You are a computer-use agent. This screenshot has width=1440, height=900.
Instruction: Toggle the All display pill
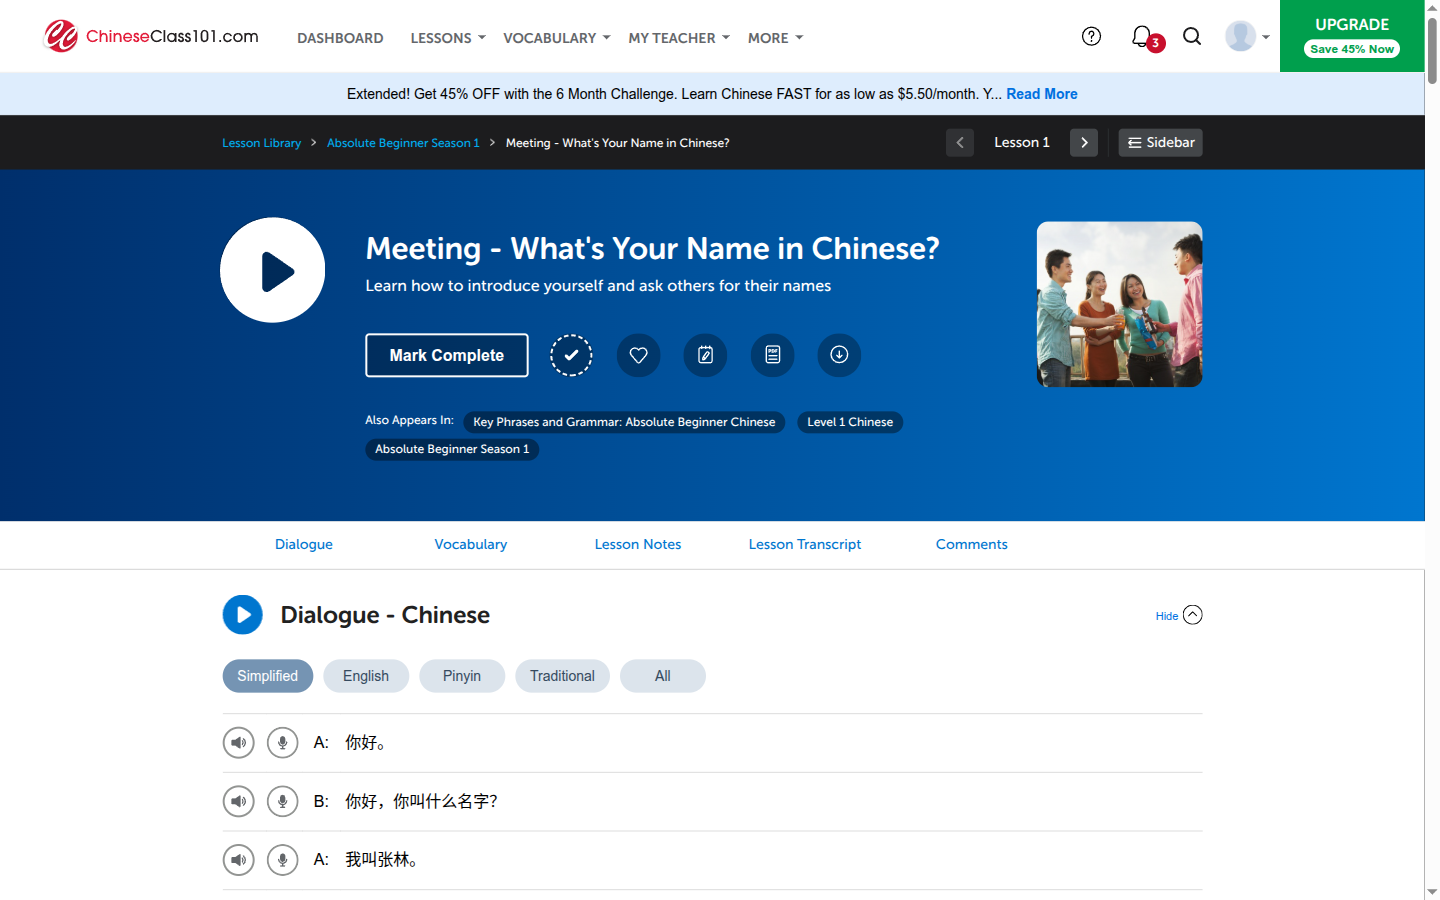coord(662,676)
